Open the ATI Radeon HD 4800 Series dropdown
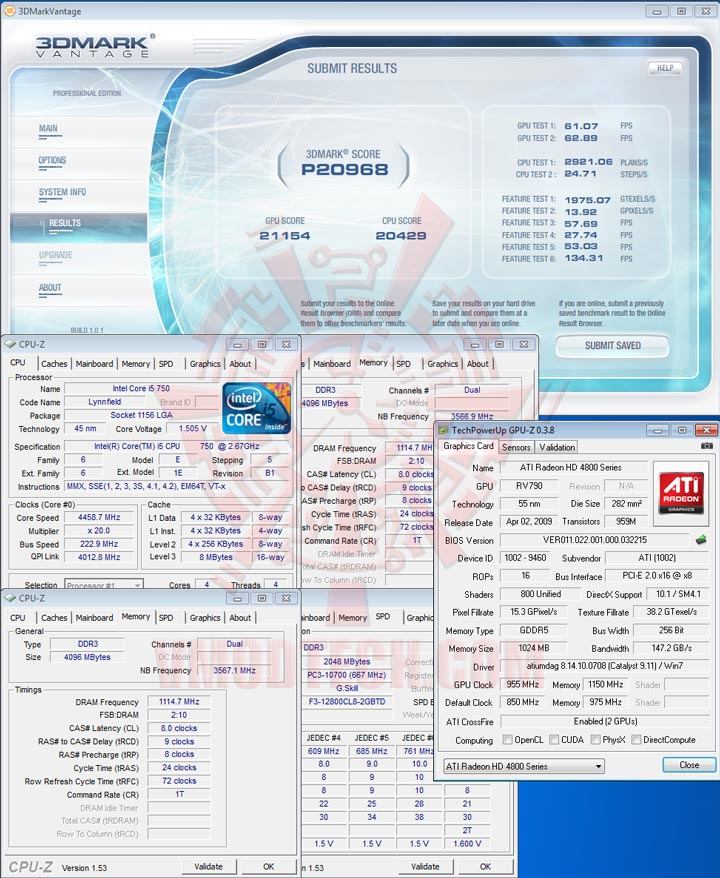Image resolution: width=720 pixels, height=878 pixels. point(524,766)
